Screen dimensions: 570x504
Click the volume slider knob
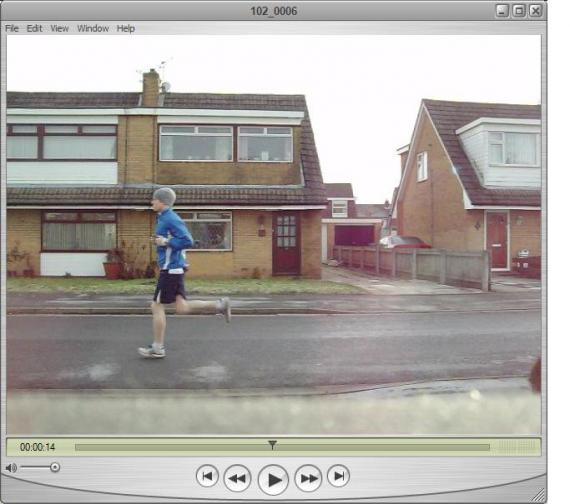(55, 467)
